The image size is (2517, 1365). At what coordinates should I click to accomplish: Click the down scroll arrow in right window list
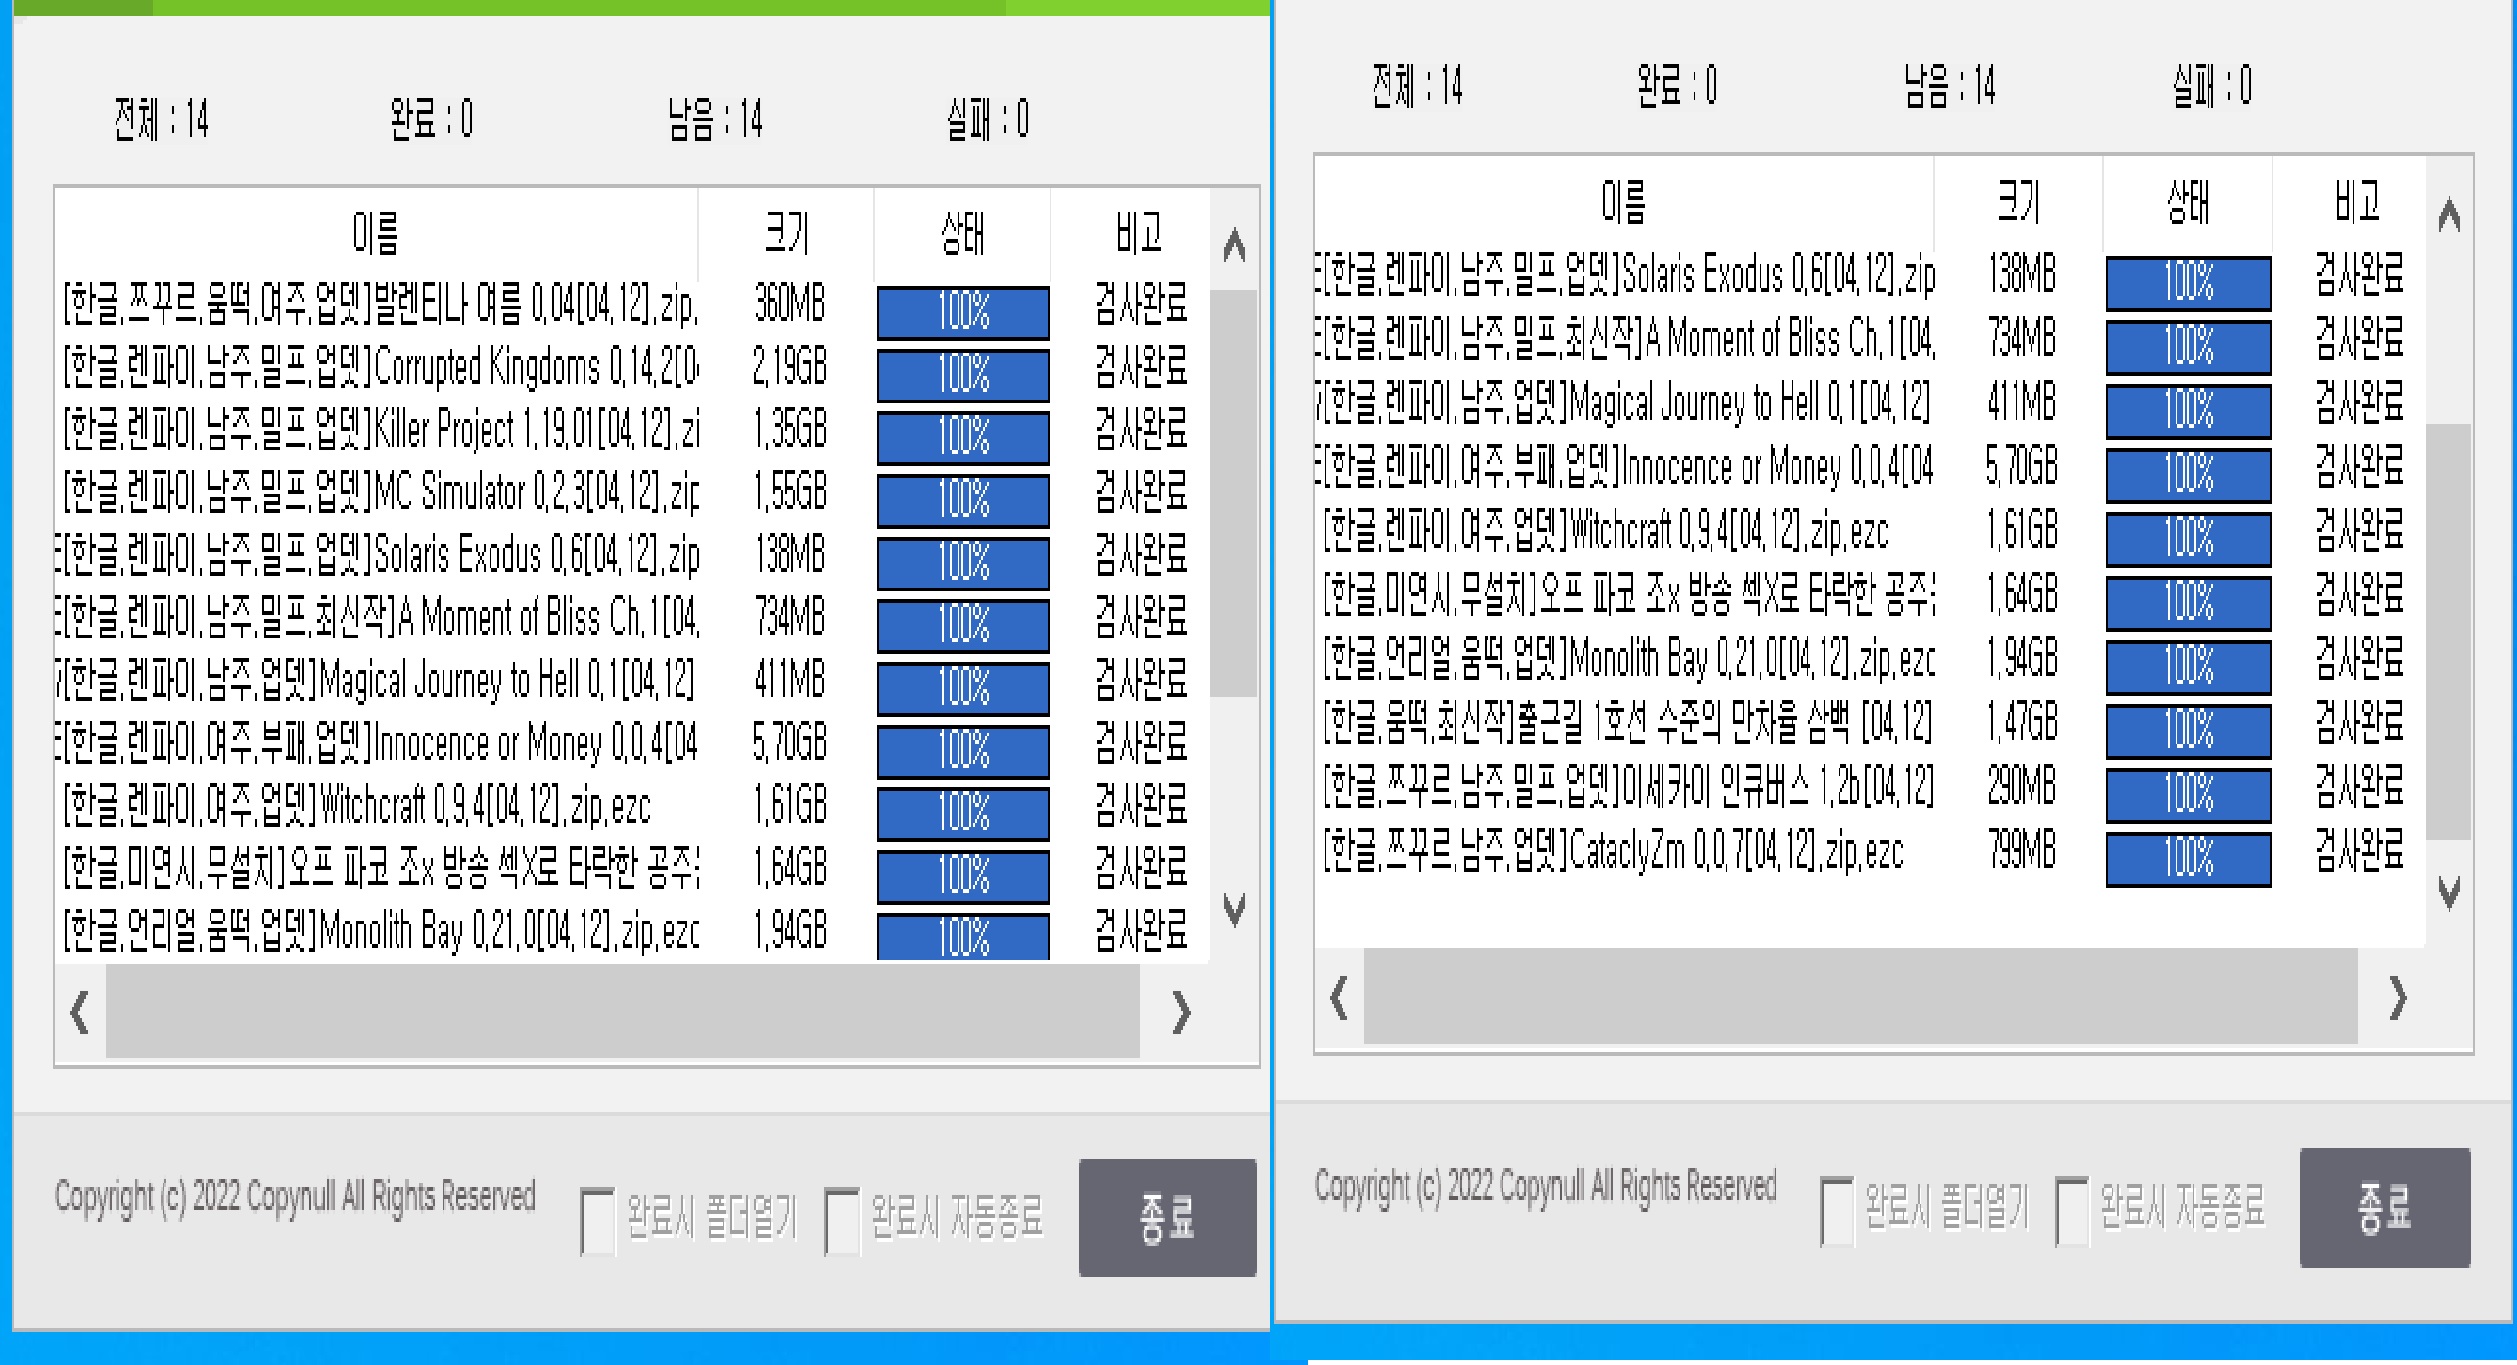(x=2449, y=891)
